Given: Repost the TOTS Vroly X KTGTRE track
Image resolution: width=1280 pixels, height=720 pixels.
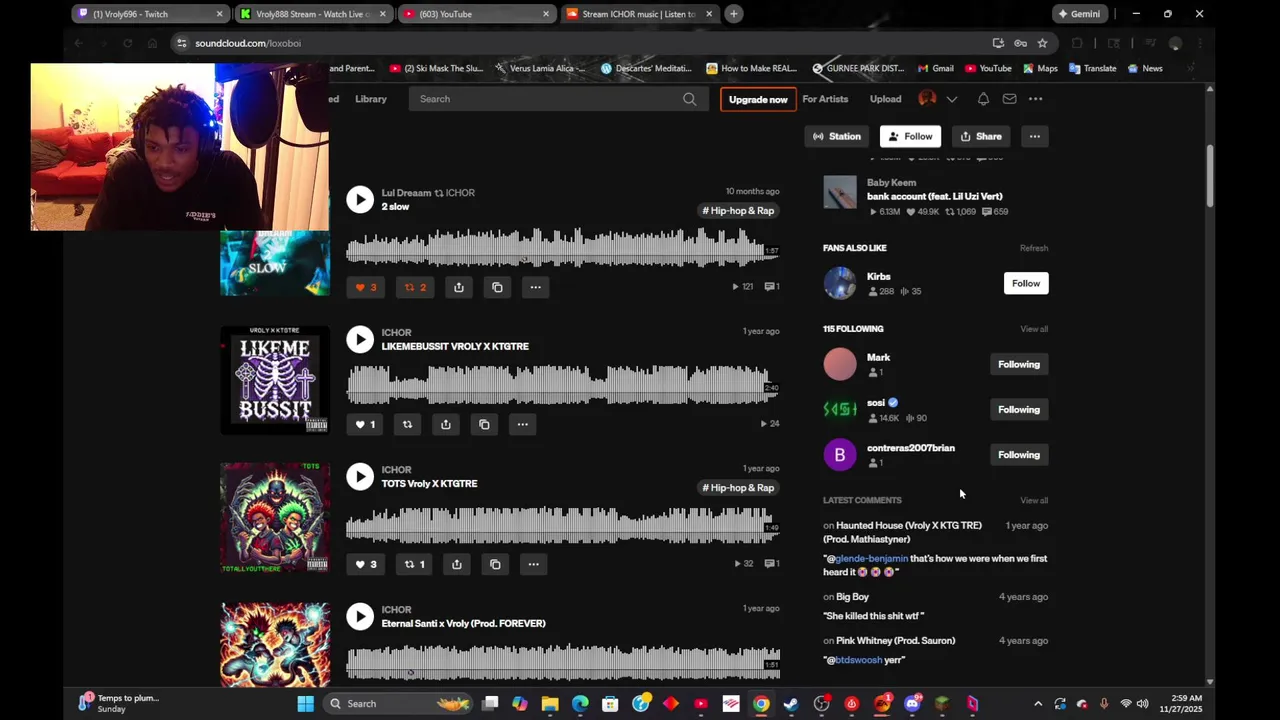Looking at the screenshot, I should point(414,564).
